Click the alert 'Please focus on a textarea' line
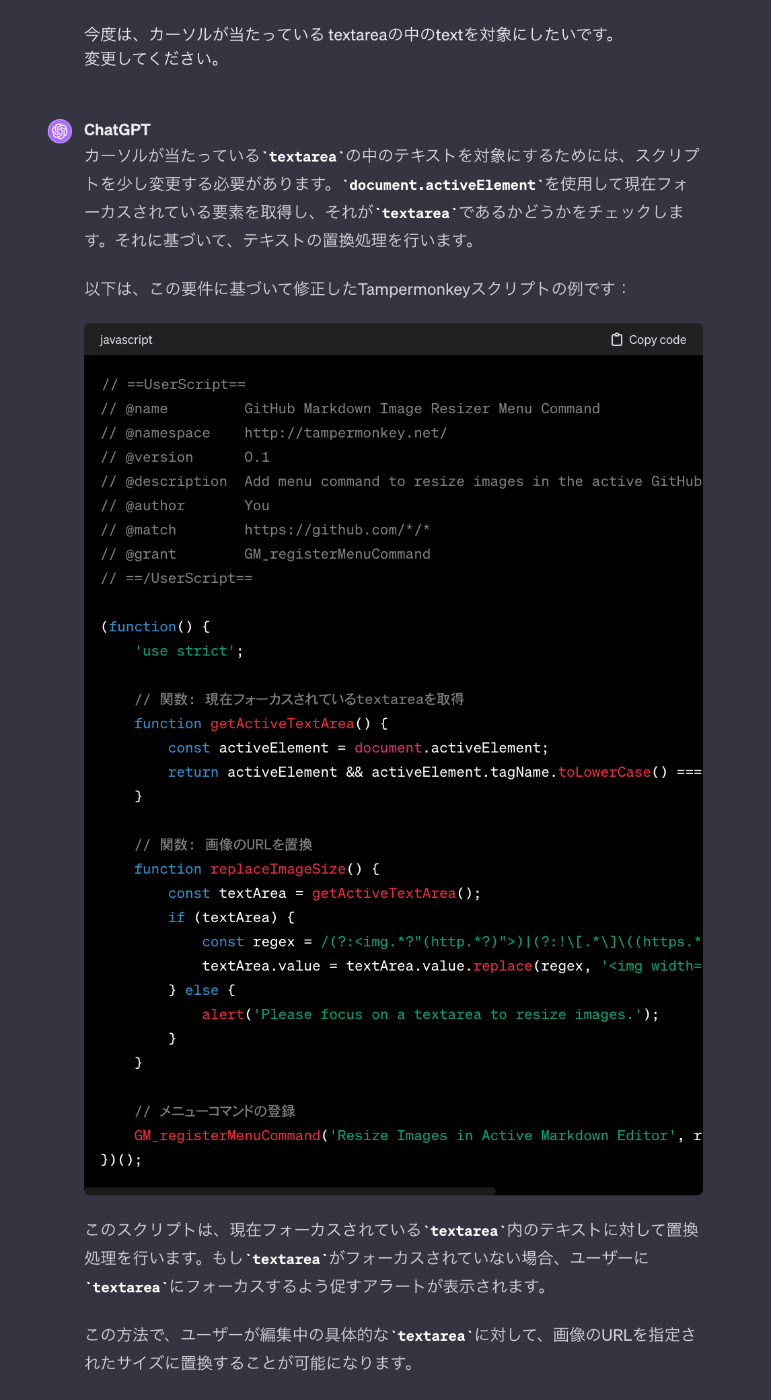Image resolution: width=771 pixels, height=1400 pixels. pos(431,1014)
